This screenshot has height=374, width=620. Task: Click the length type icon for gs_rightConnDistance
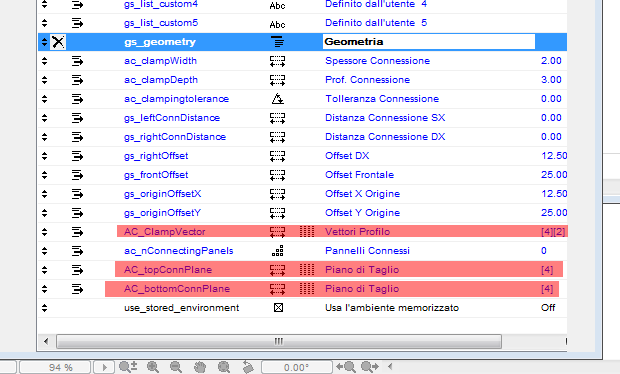tap(278, 137)
